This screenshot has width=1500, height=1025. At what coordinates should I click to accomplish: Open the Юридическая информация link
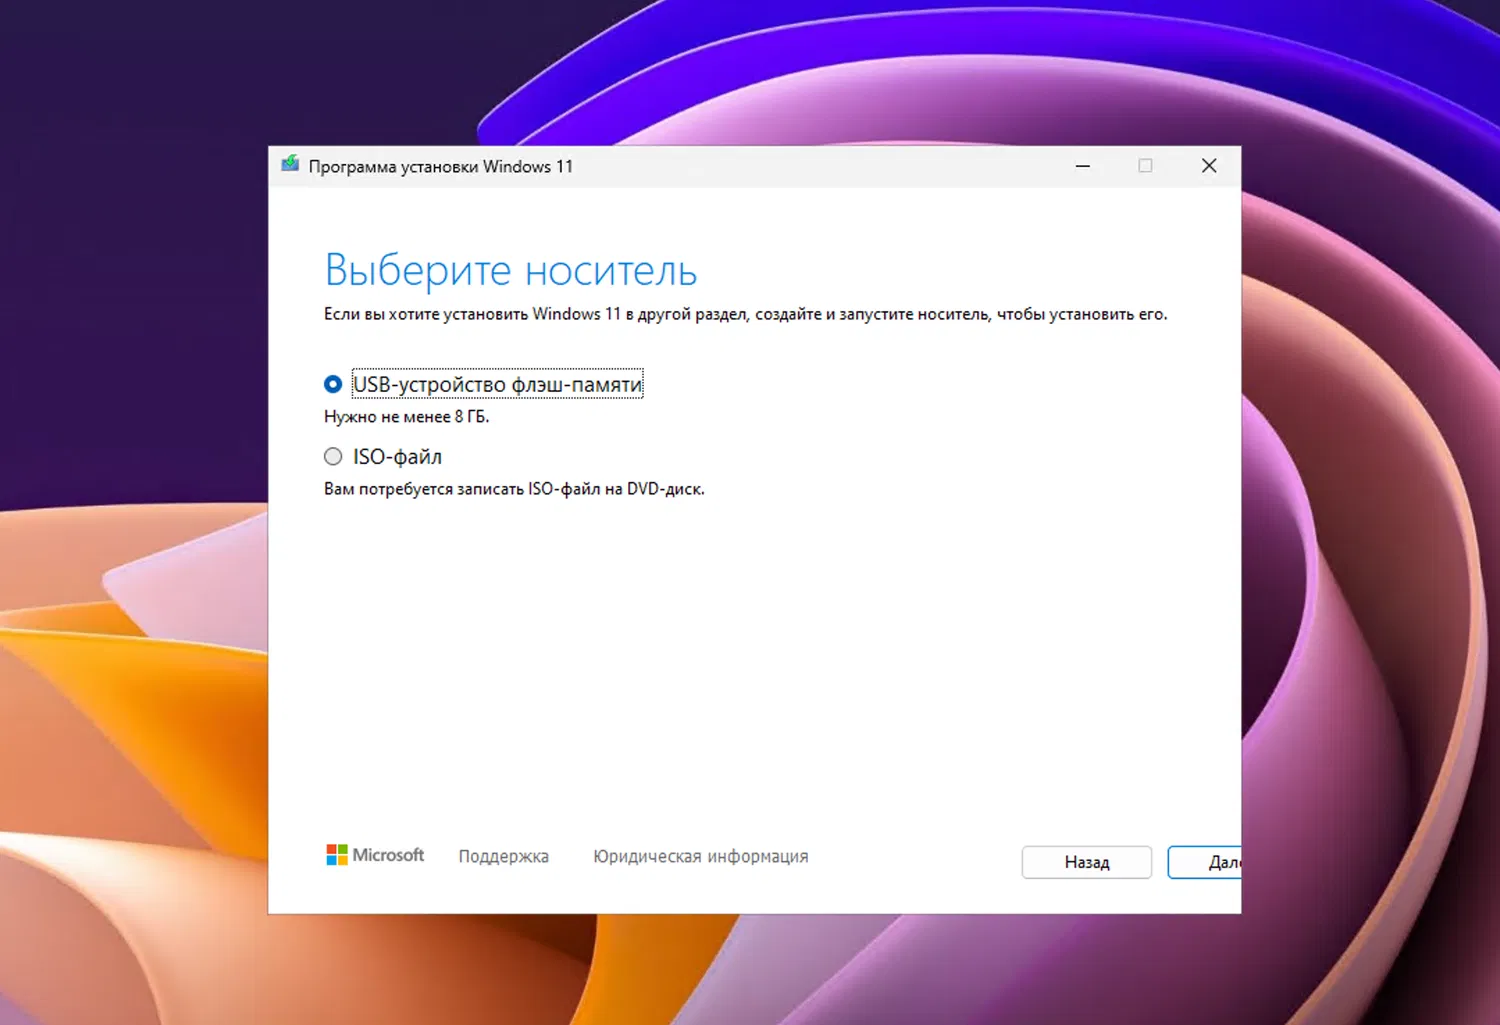coord(700,856)
